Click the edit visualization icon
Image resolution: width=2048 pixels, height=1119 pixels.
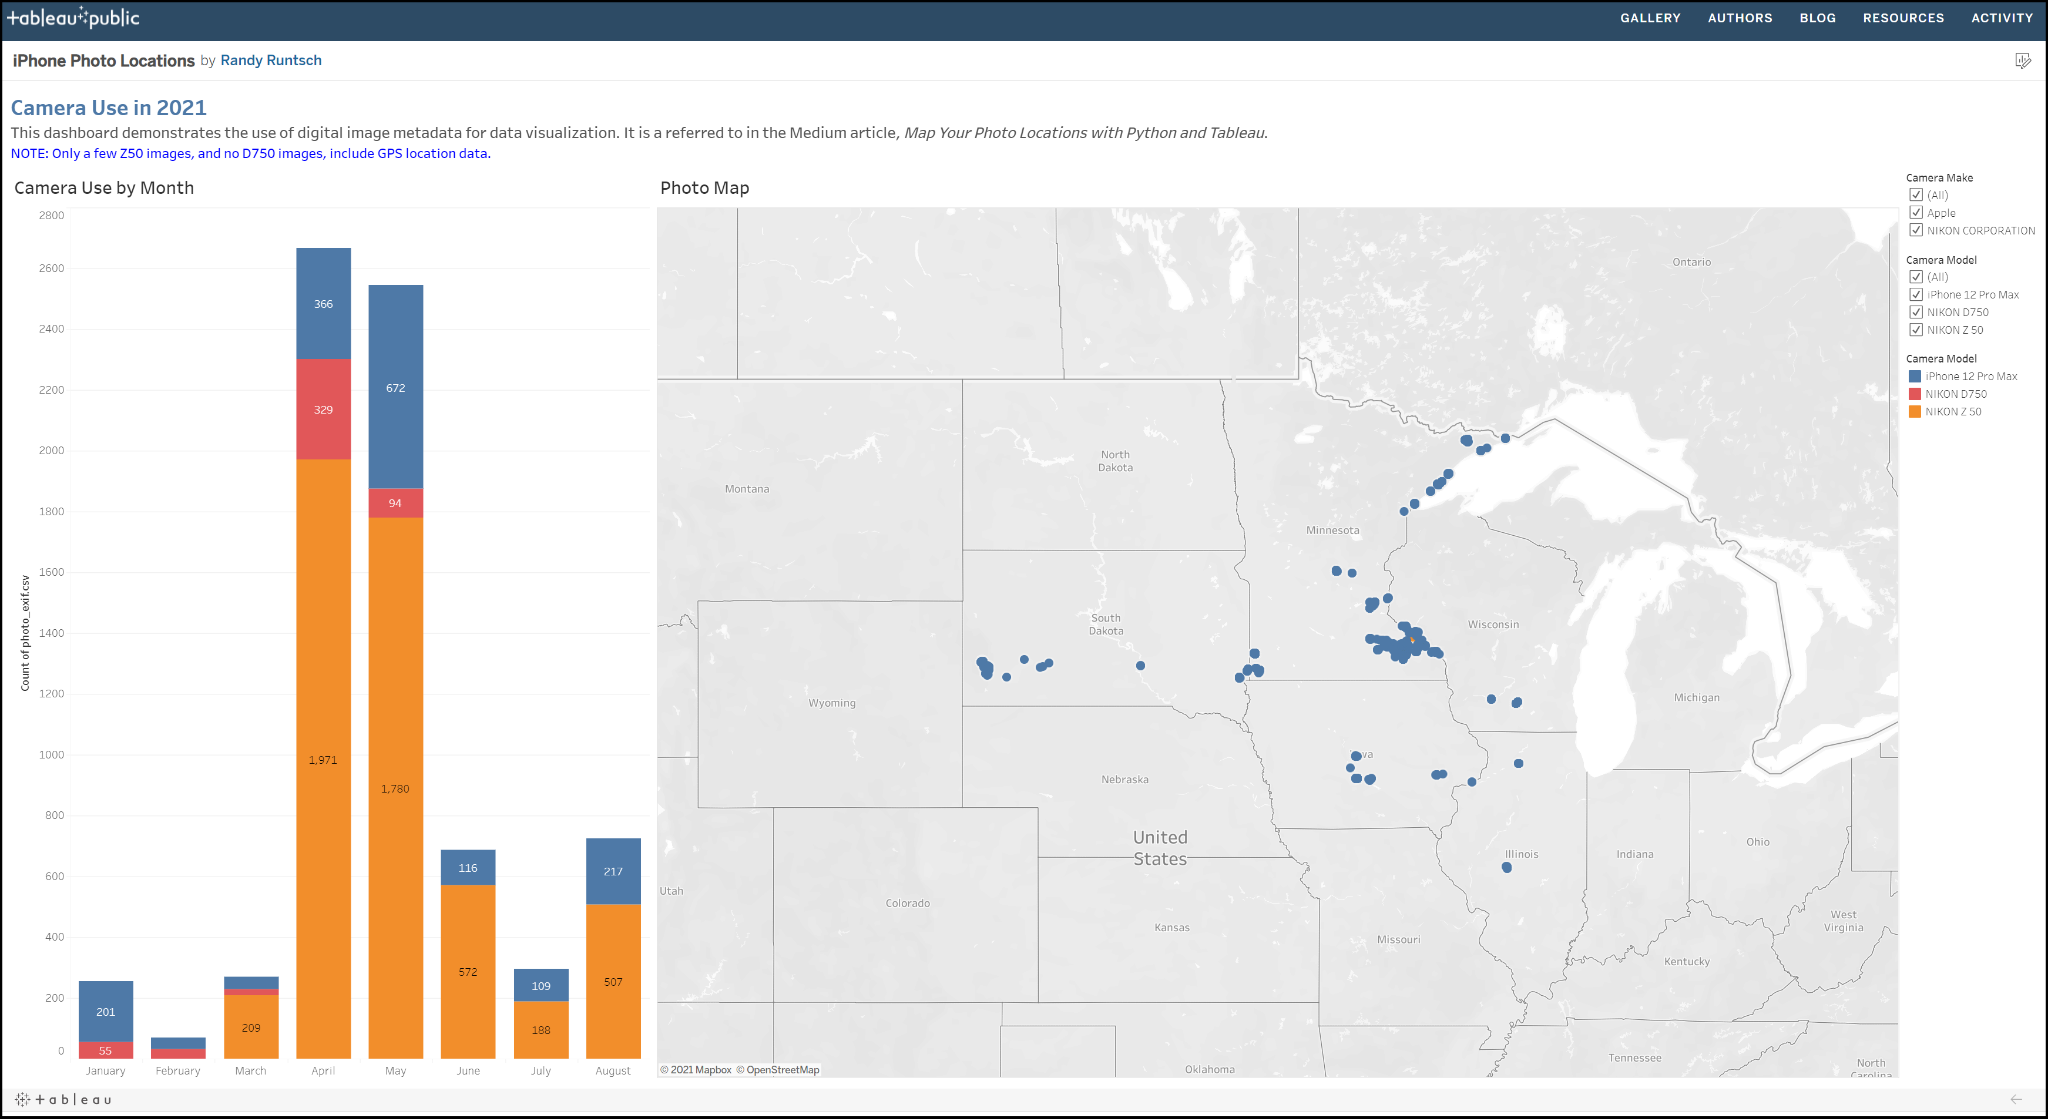pyautogui.click(x=2022, y=61)
